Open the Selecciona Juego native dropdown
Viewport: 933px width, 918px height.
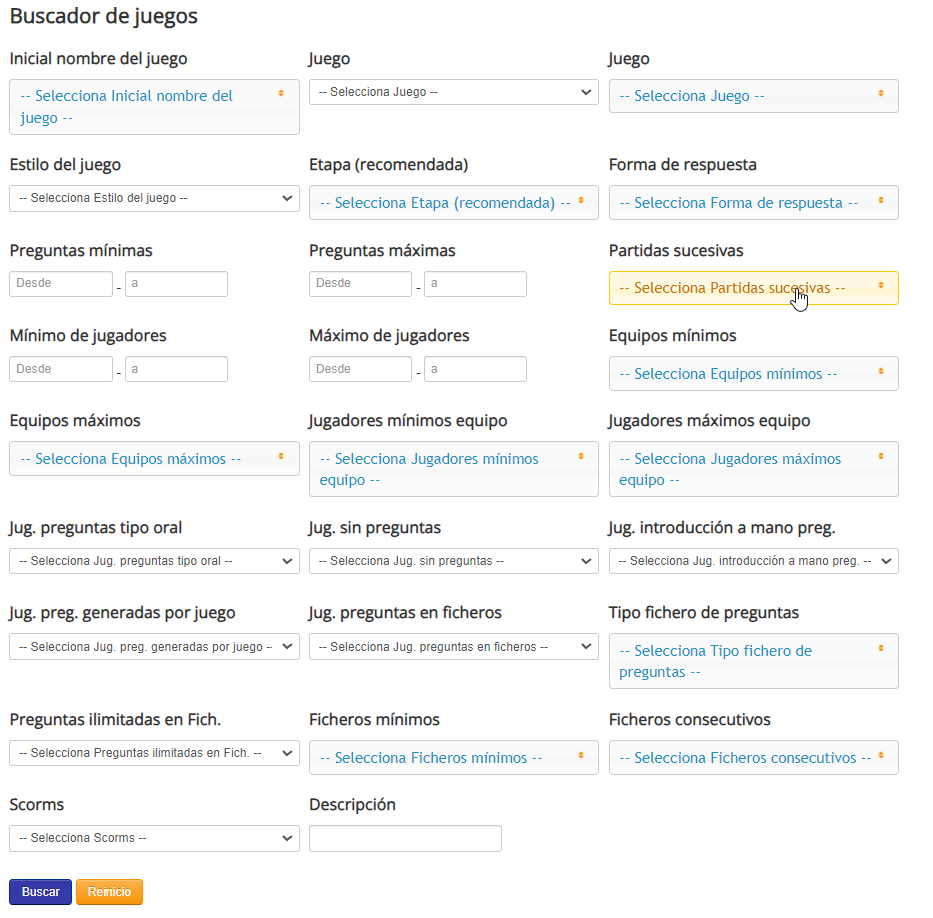coord(453,92)
